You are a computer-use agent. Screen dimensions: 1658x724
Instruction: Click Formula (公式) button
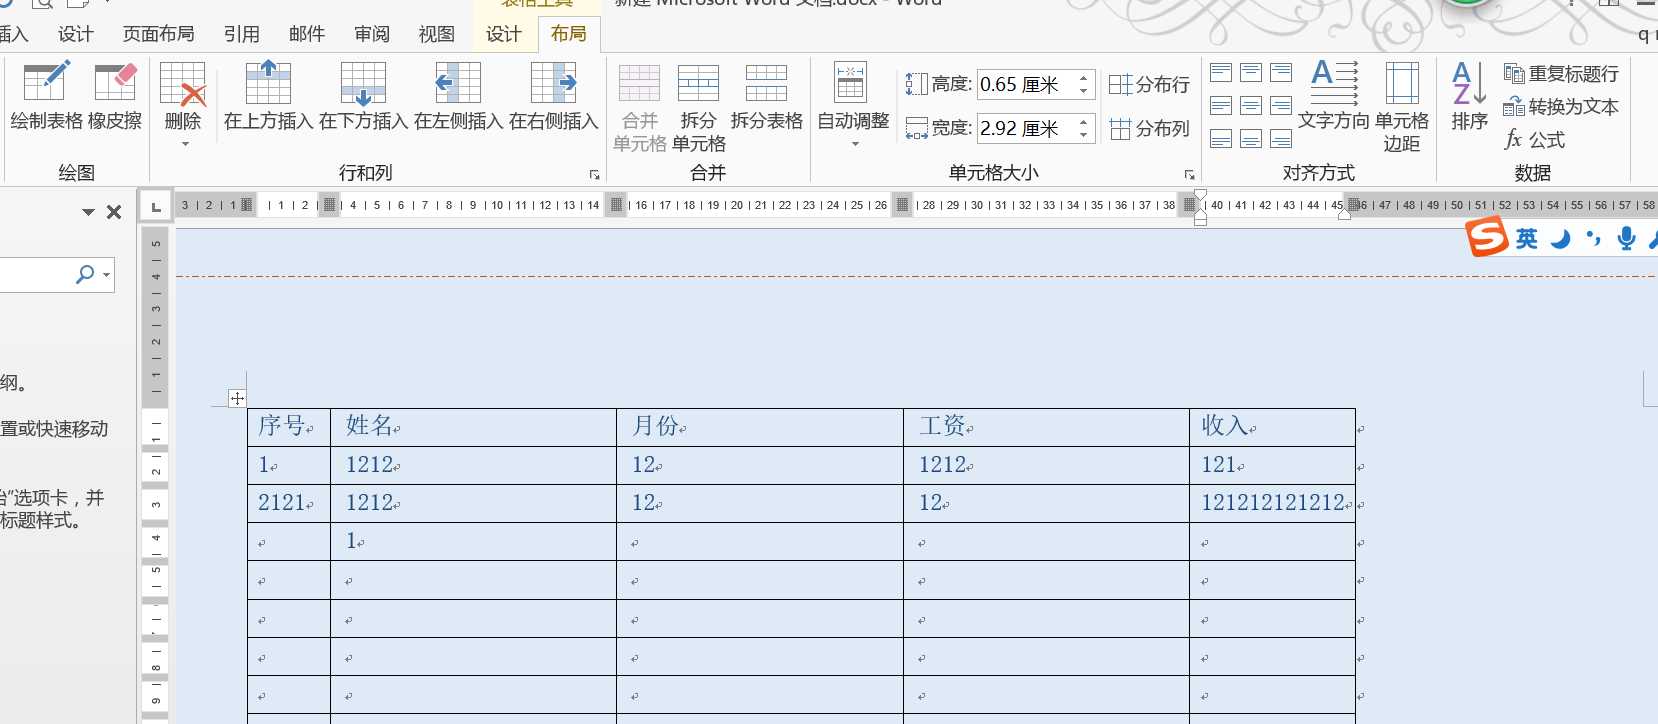pos(1535,140)
